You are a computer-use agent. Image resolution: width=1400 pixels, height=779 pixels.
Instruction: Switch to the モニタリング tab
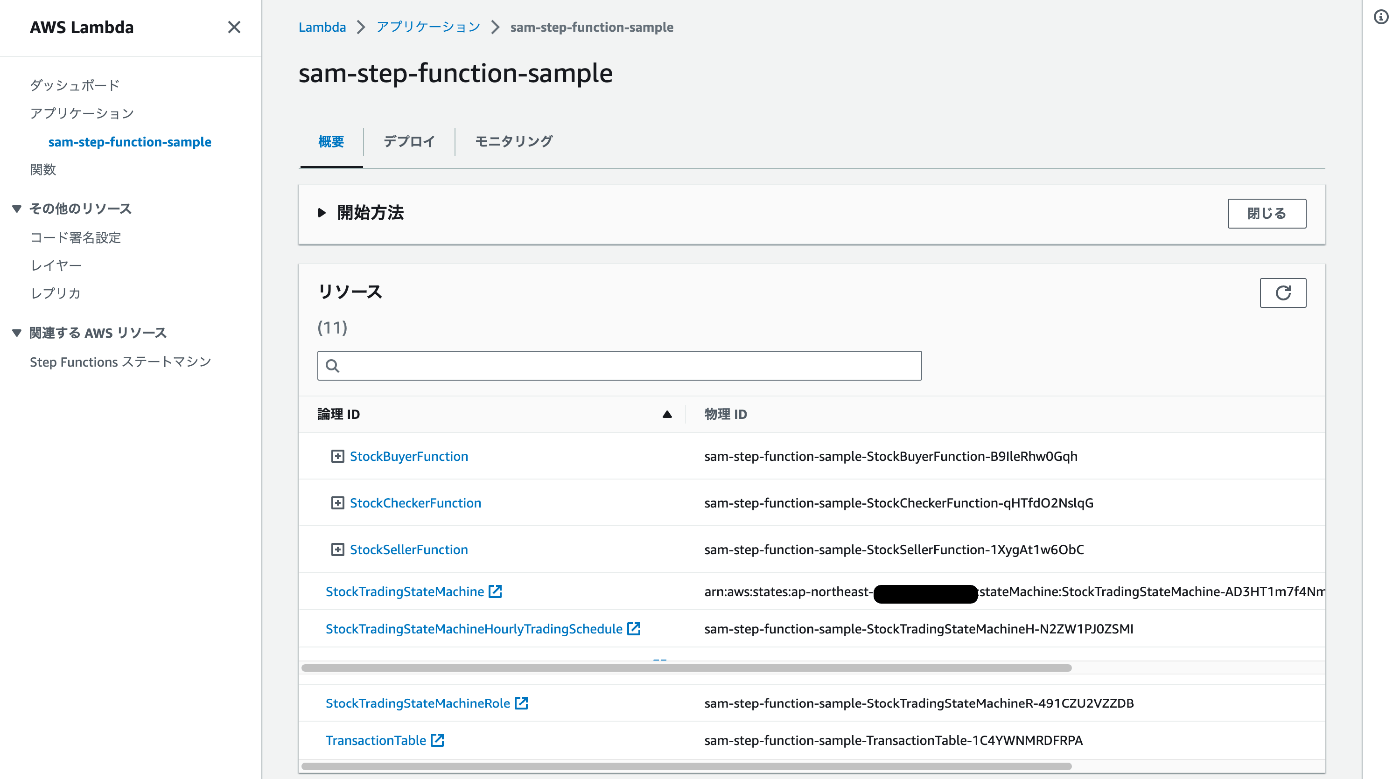(x=514, y=142)
